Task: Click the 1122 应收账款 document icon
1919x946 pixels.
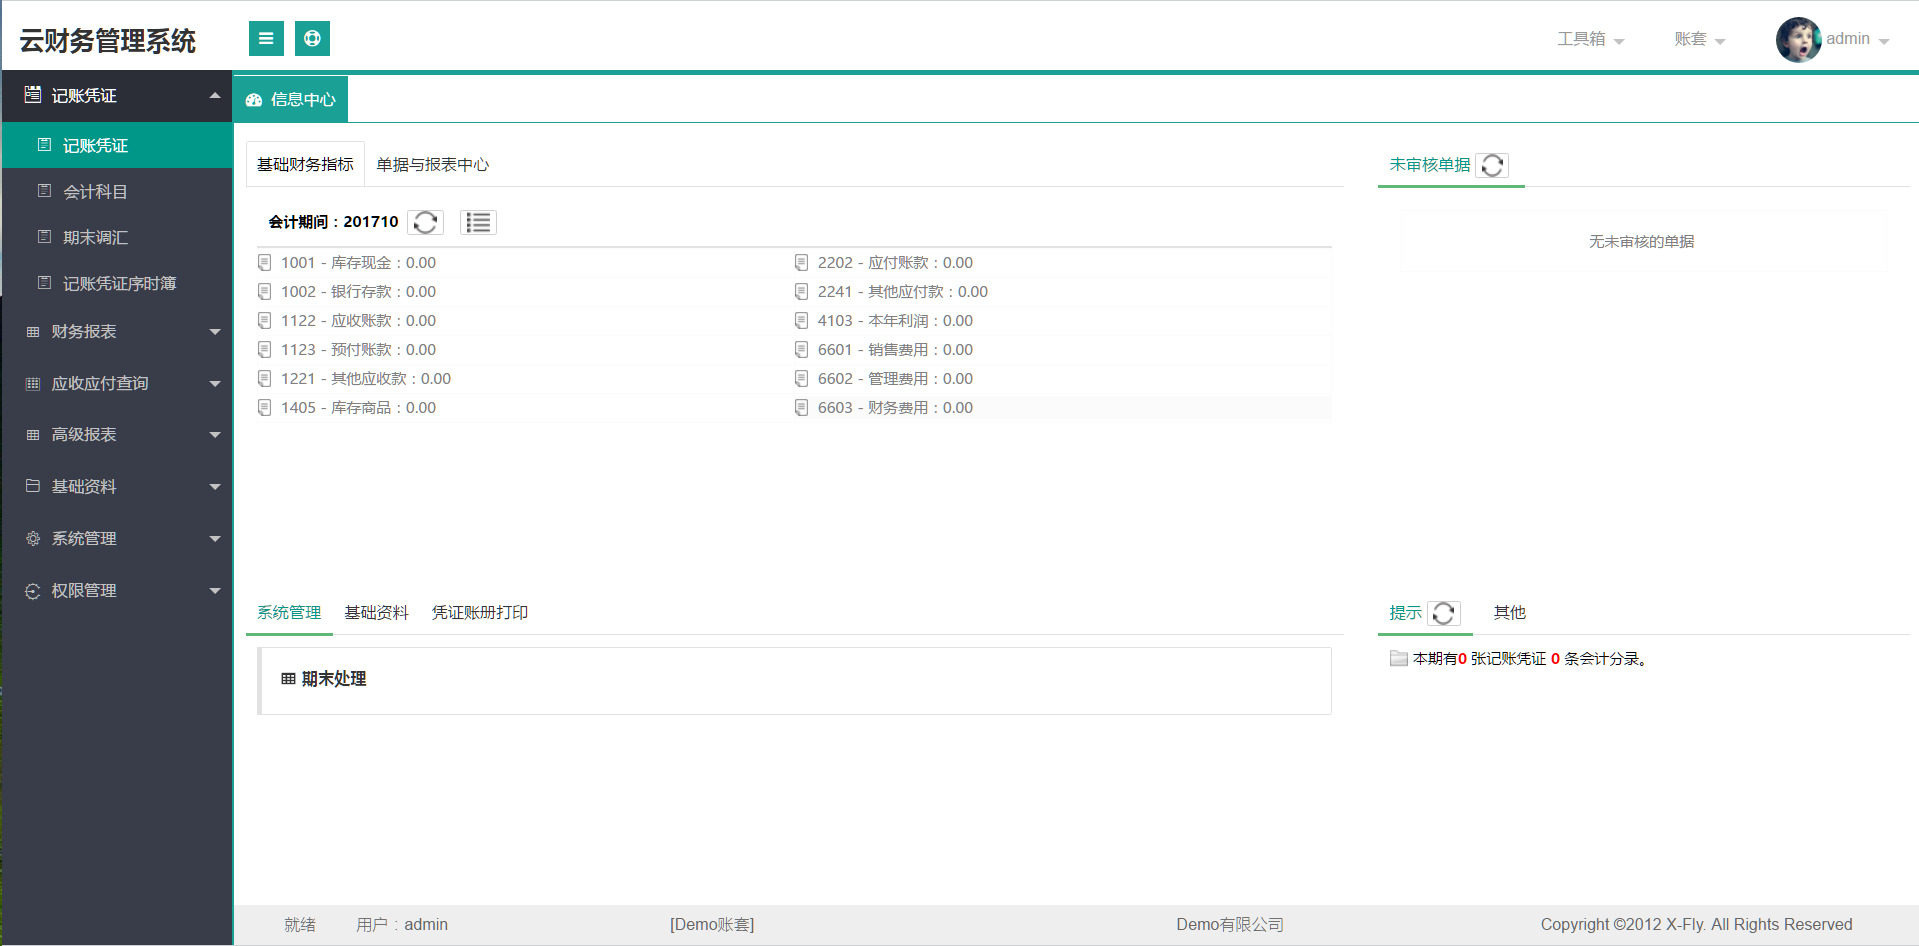Action: point(265,321)
